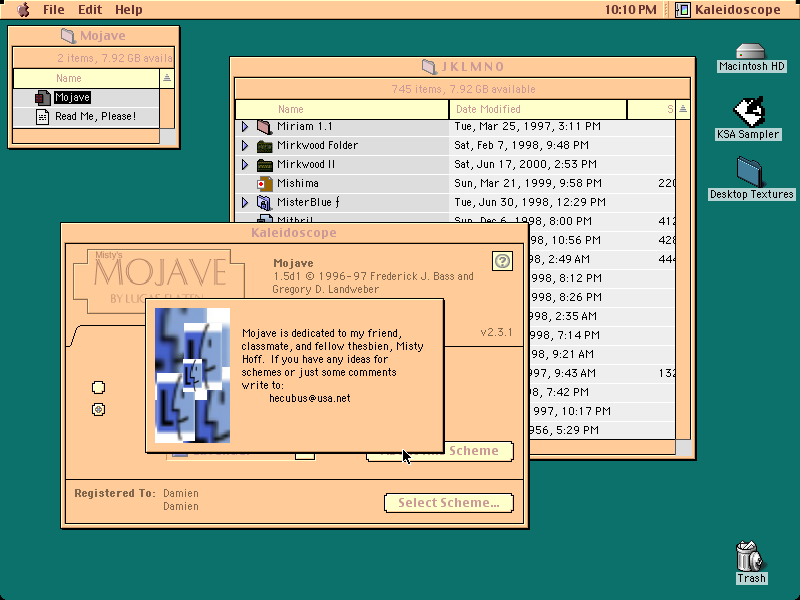Click the date Sat, Feb 7, 1998, 9:48 PM

tap(521, 145)
